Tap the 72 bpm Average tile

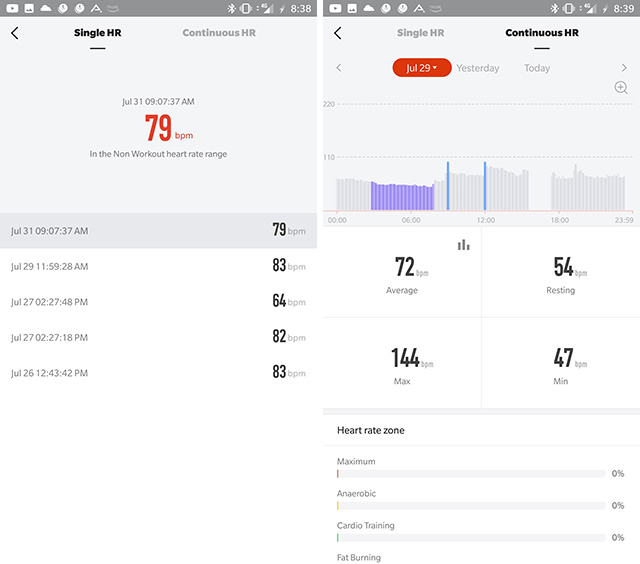point(402,272)
